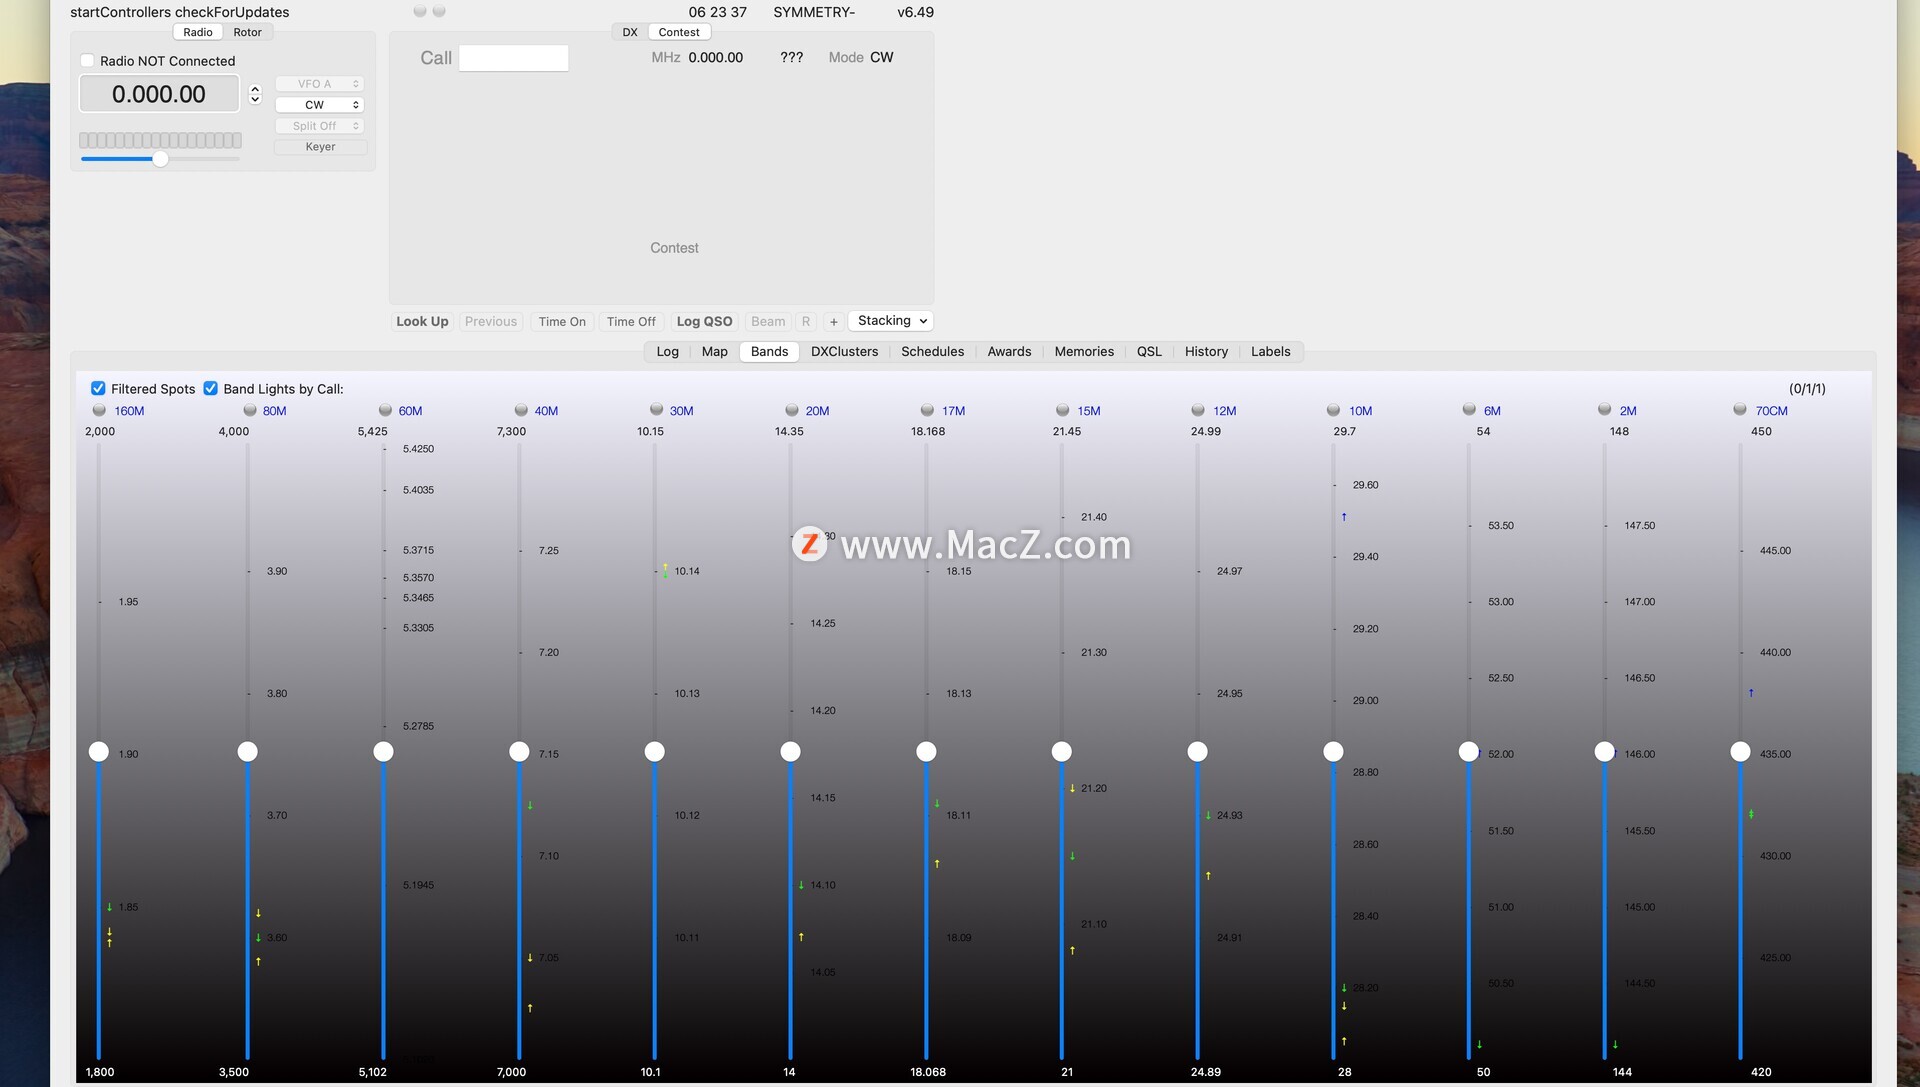The image size is (1920, 1087).
Task: Click the 10M band light indicator
Action: (x=1333, y=410)
